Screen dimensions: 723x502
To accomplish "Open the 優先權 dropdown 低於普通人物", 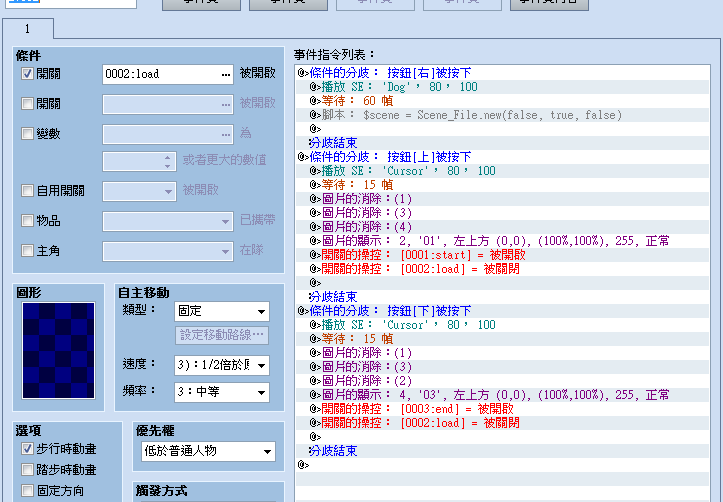I will [x=208, y=451].
